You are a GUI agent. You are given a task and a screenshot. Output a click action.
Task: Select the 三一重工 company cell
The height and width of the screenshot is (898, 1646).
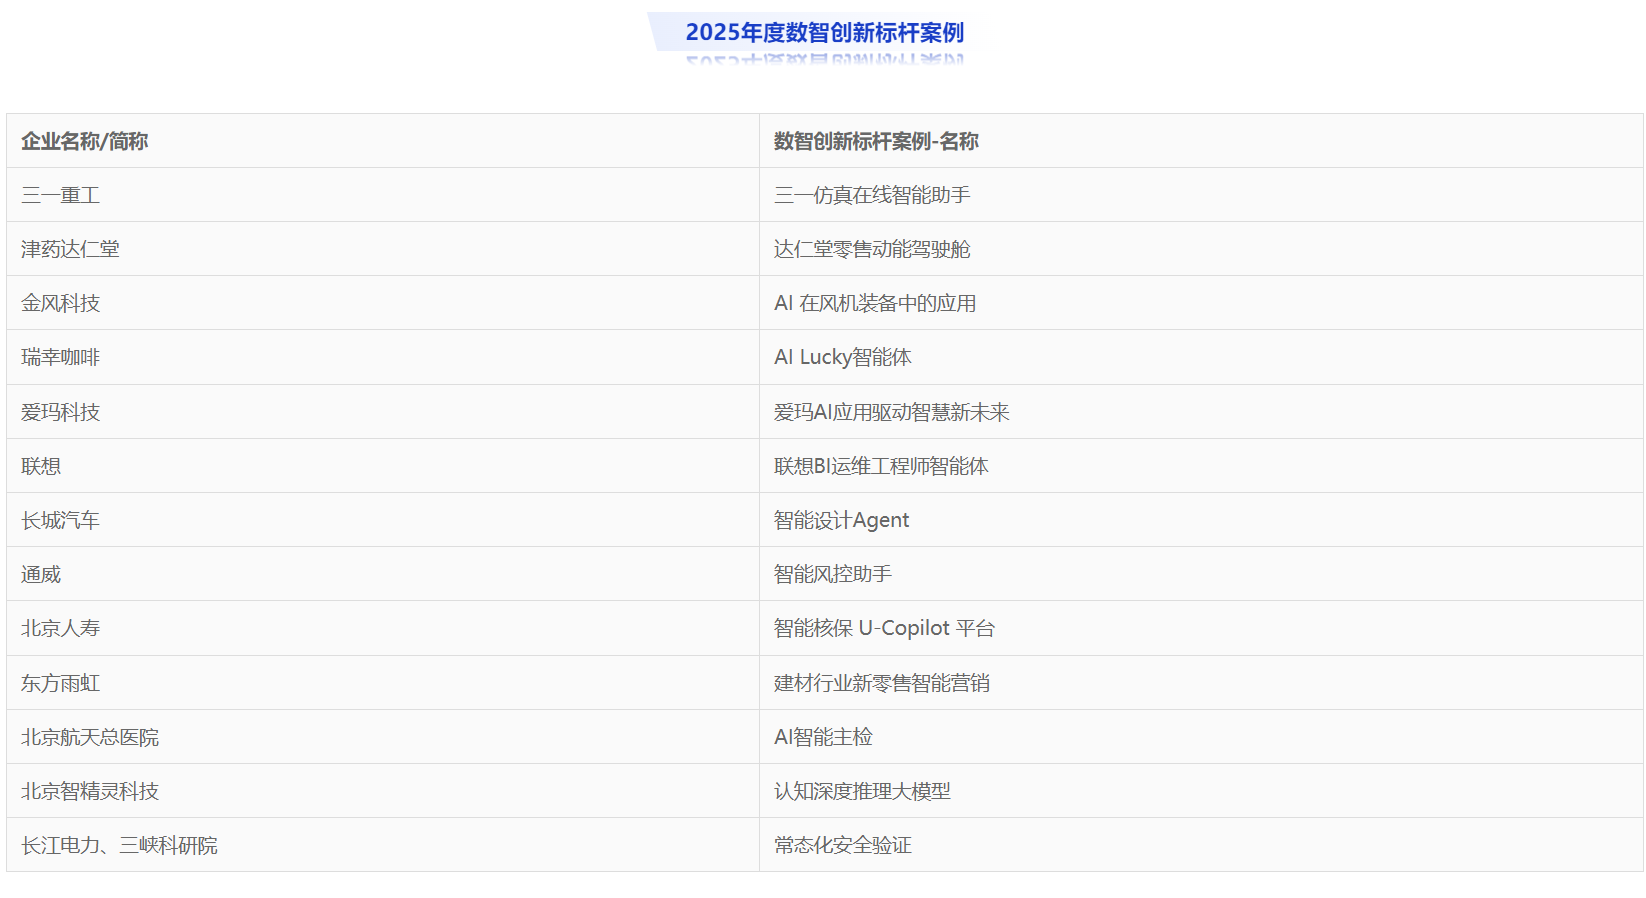[61, 196]
